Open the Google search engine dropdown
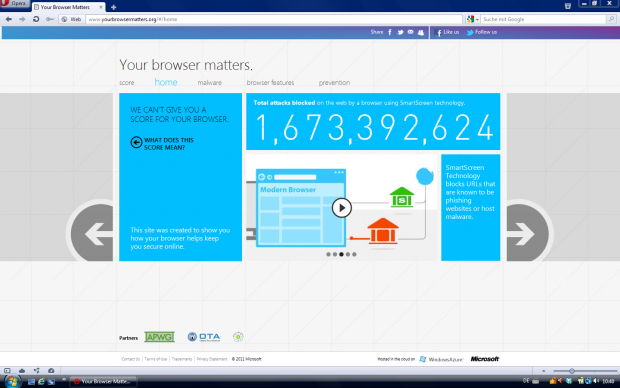 [472, 19]
